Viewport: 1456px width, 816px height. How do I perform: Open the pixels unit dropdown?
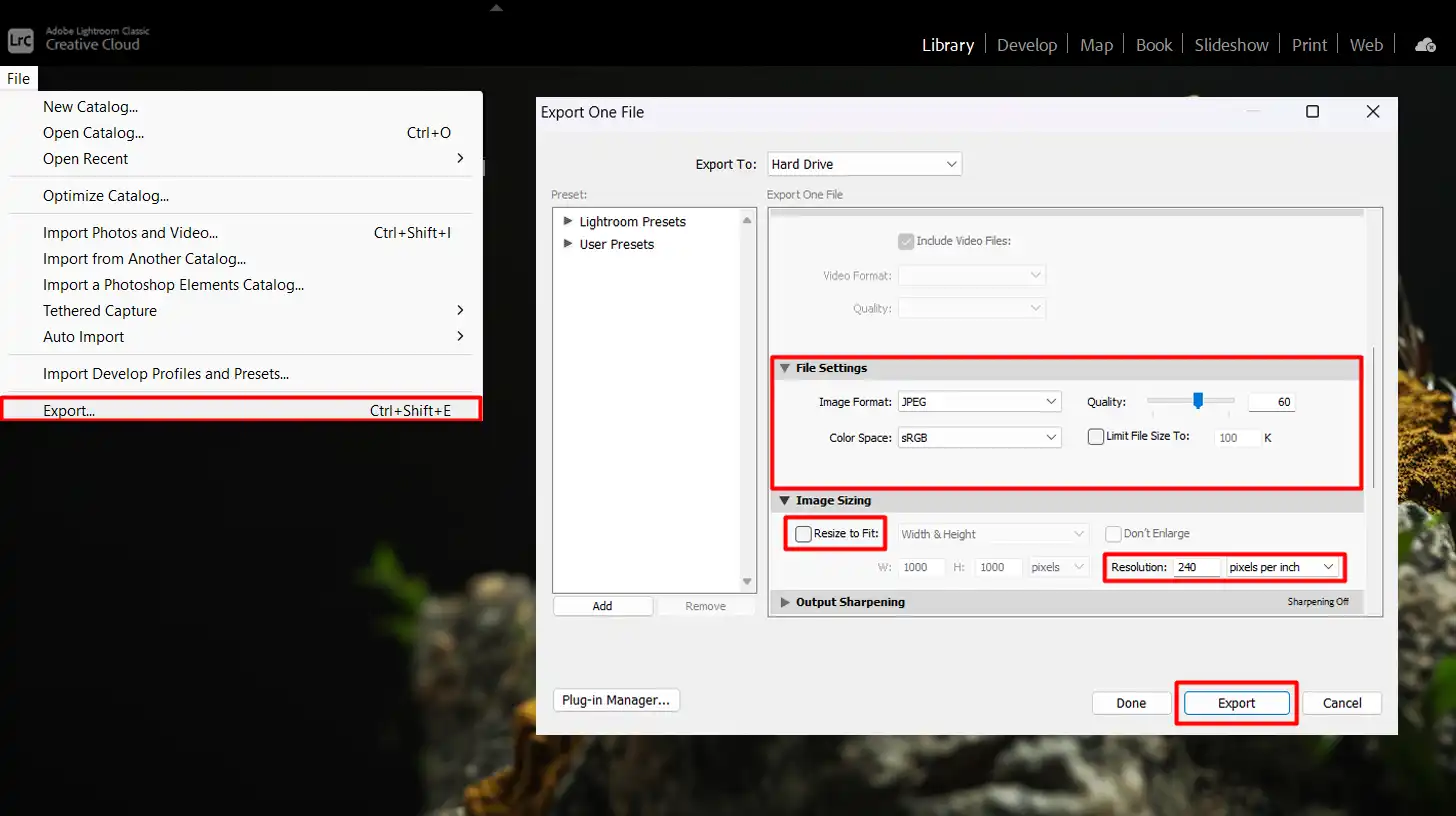1059,567
